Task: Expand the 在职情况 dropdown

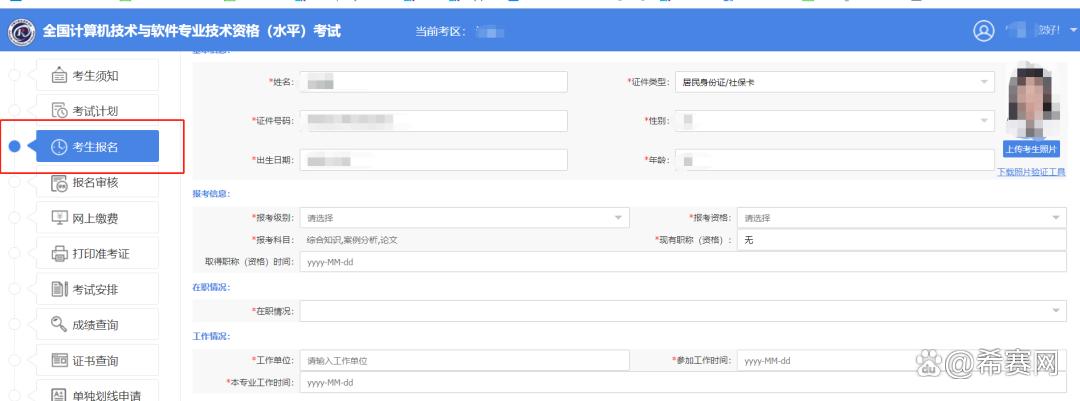Action: point(683,312)
